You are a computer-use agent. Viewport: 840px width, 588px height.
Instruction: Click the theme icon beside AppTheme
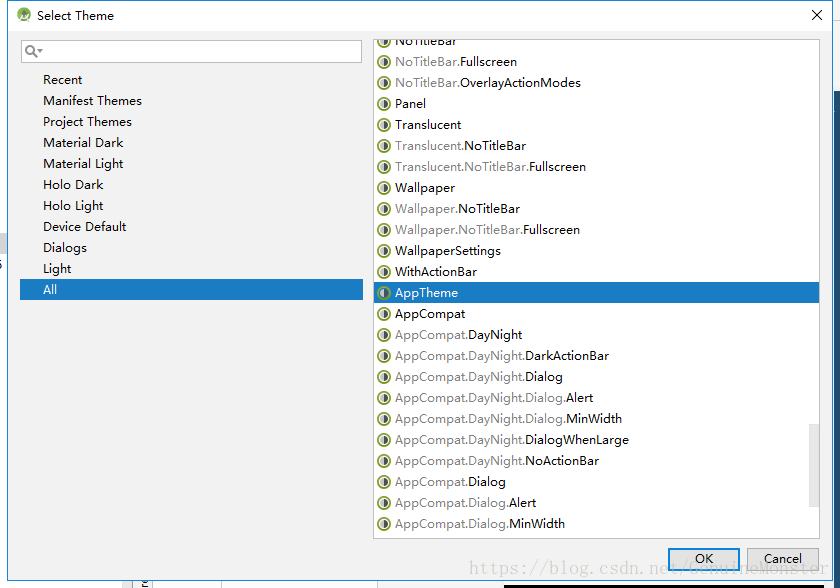click(384, 293)
